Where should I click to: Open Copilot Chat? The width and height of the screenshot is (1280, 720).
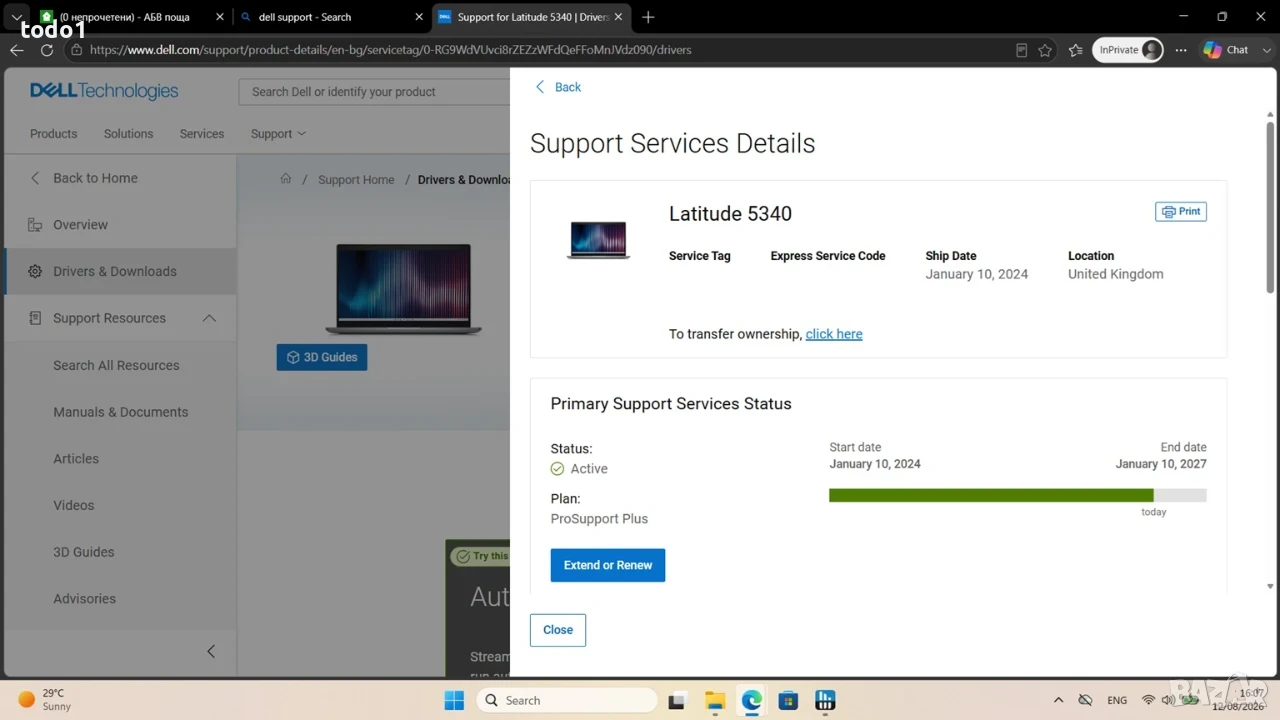[1227, 50]
